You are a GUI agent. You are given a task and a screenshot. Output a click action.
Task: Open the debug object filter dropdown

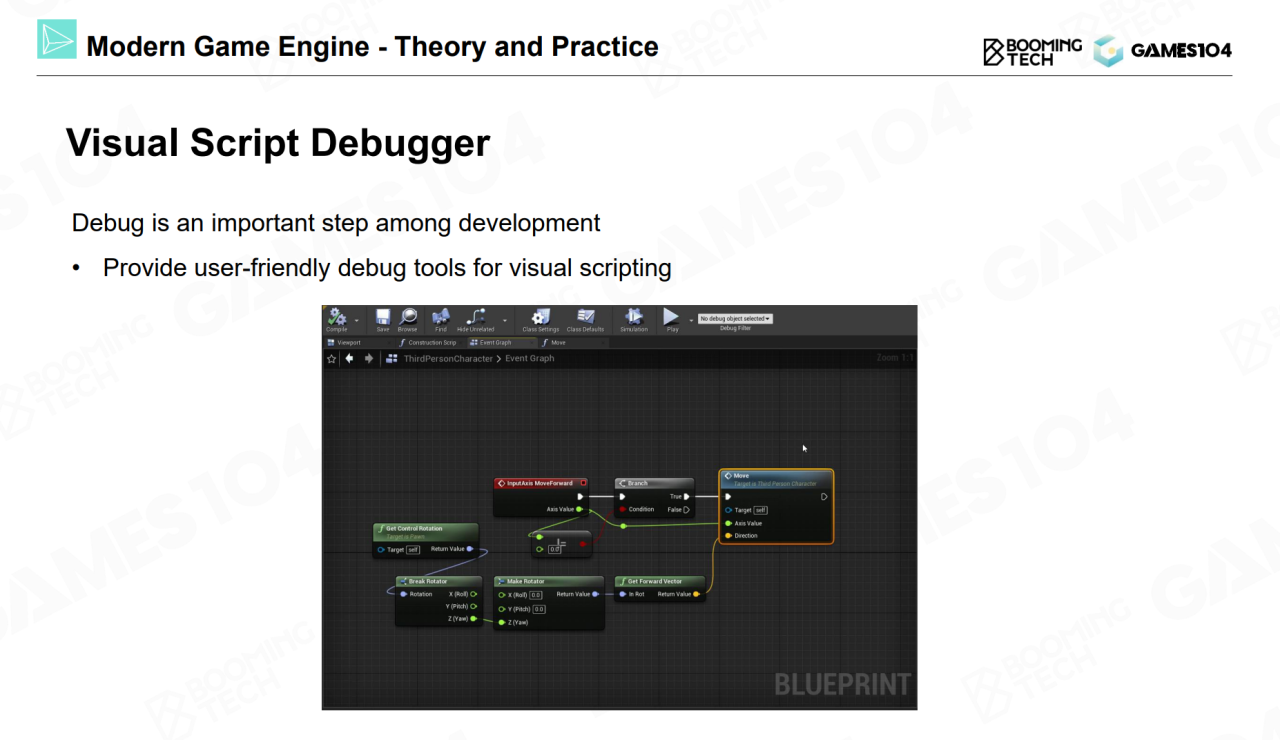pyautogui.click(x=735, y=319)
